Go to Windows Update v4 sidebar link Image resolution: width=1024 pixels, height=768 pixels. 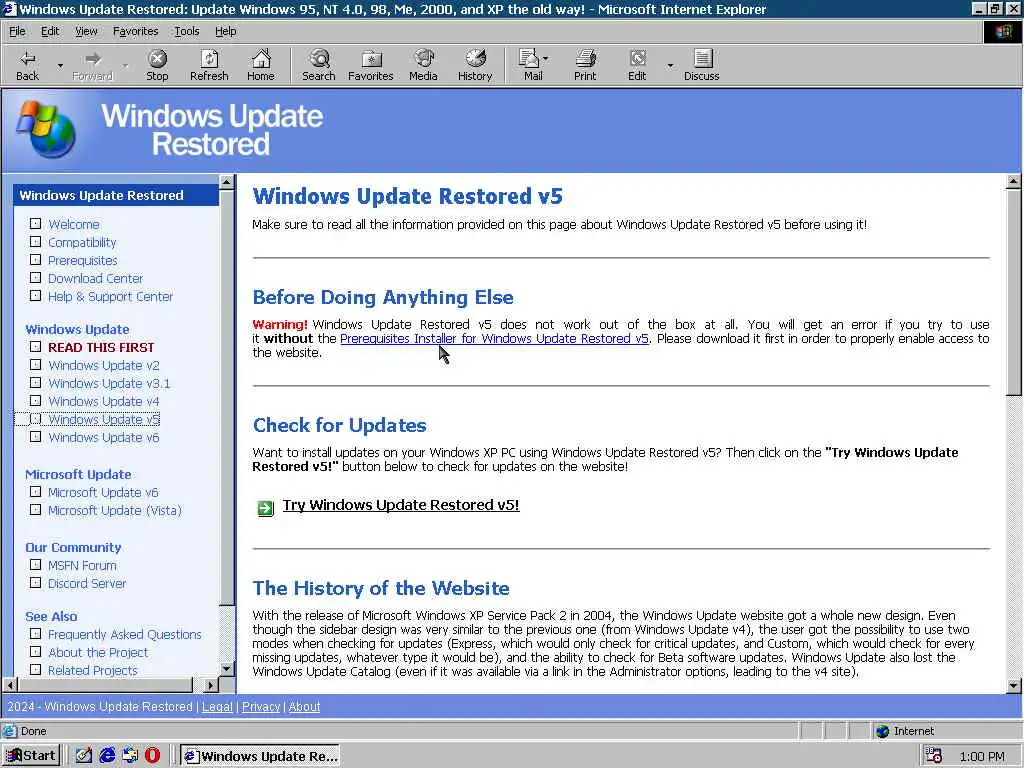[x=103, y=402]
